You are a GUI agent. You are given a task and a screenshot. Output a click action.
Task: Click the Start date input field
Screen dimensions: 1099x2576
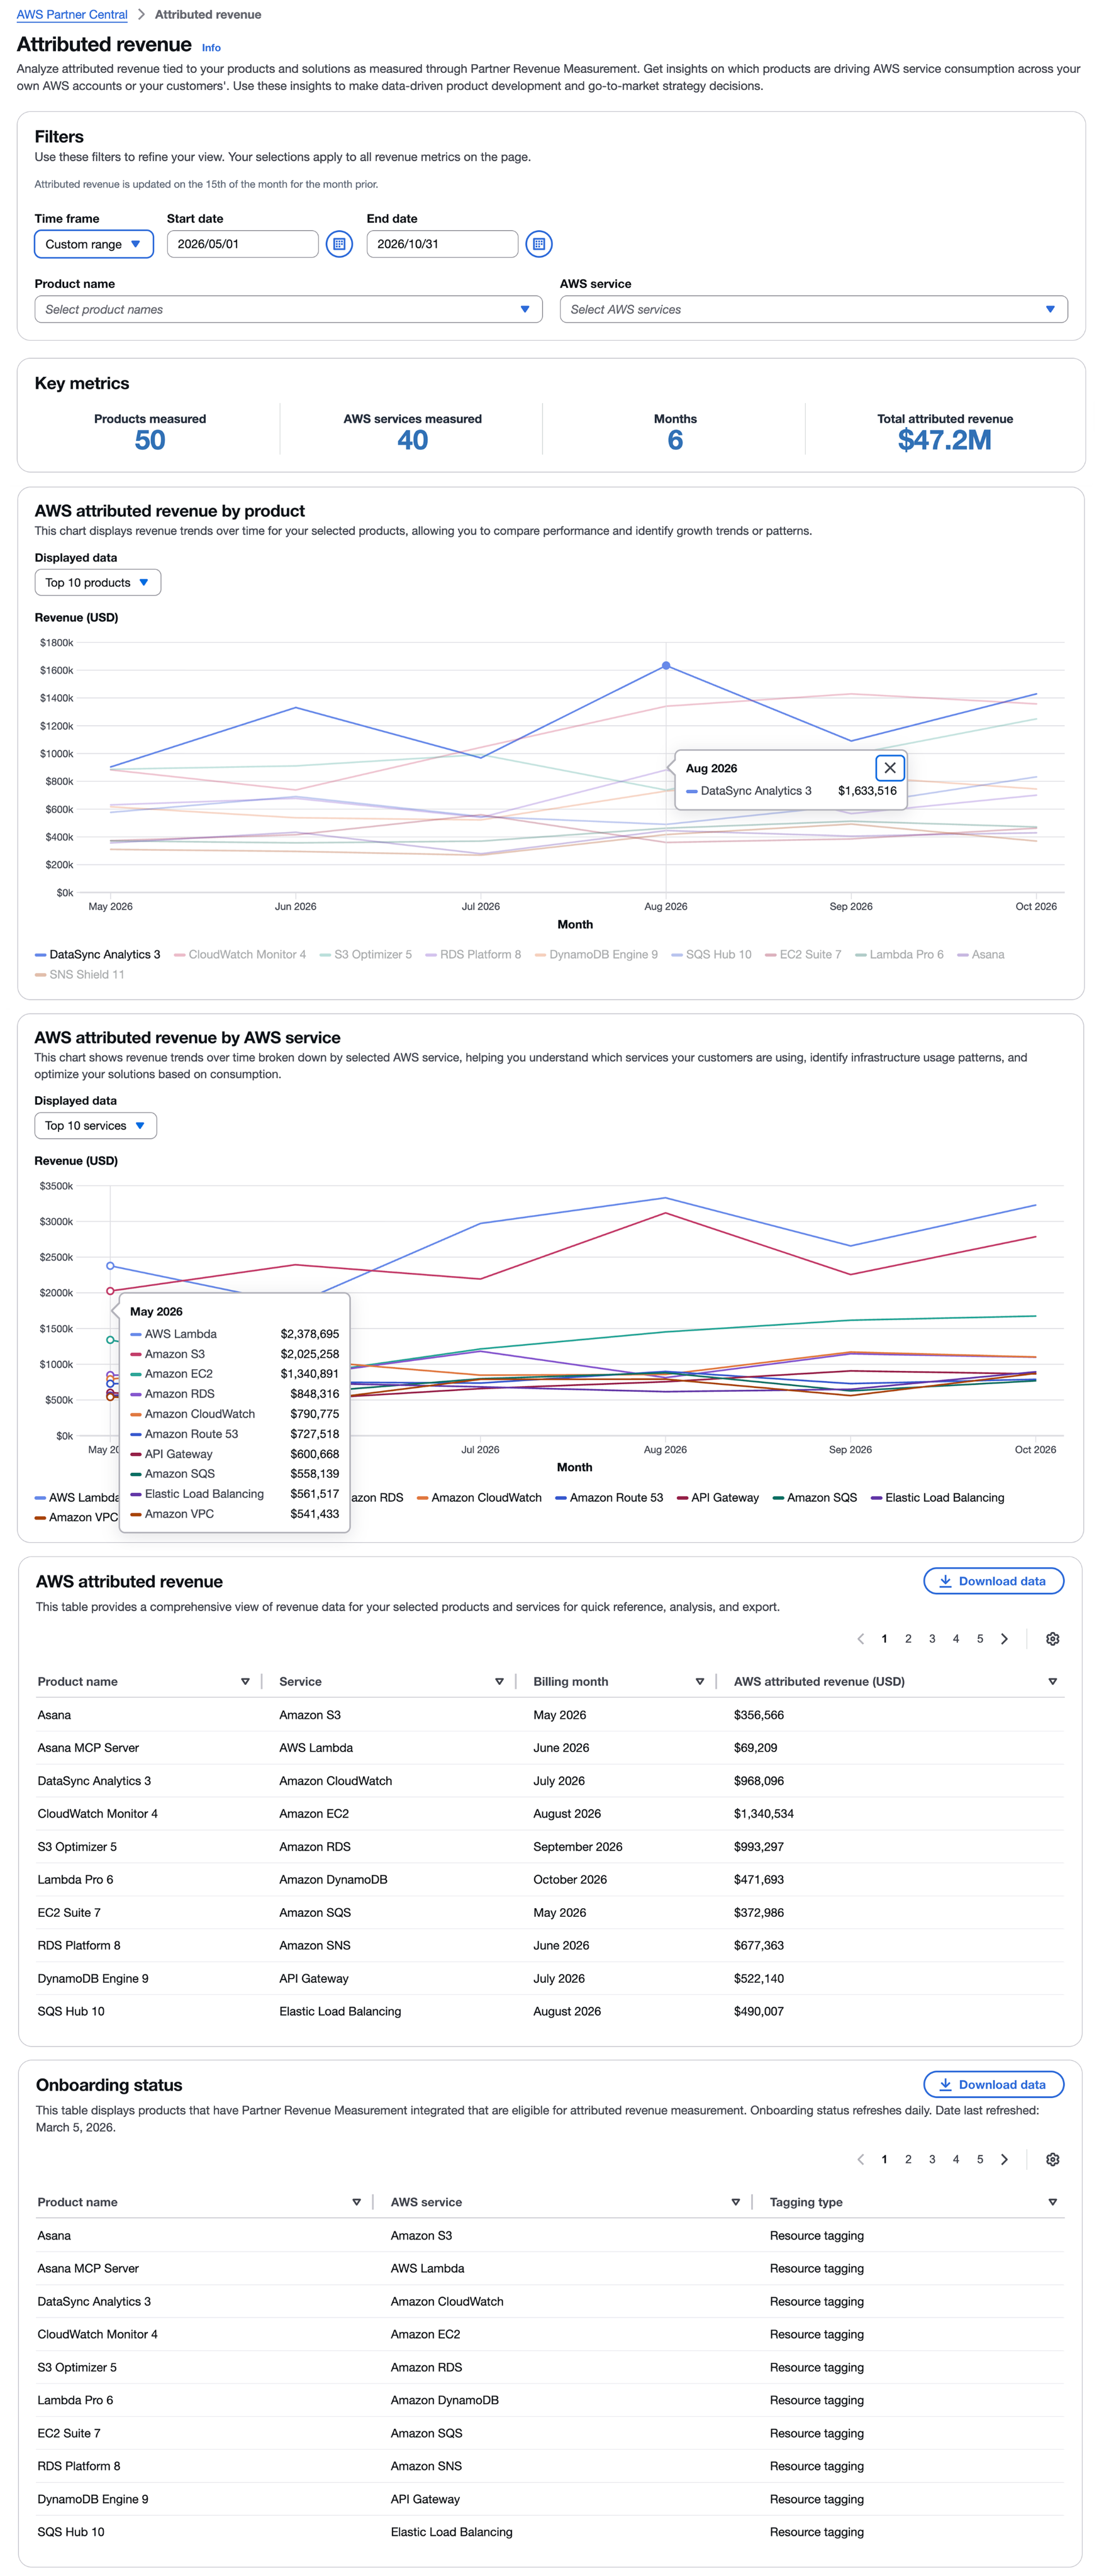pos(242,244)
